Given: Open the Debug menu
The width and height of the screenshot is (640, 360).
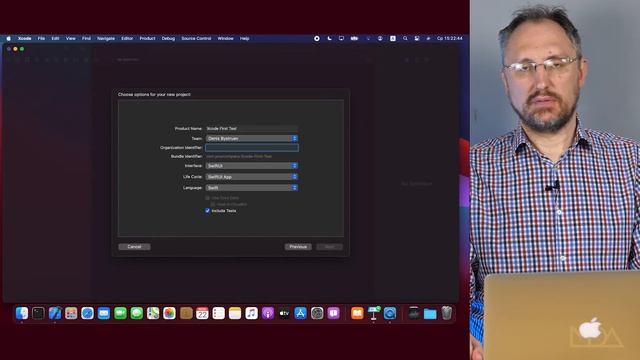Looking at the screenshot, I should pyautogui.click(x=168, y=38).
